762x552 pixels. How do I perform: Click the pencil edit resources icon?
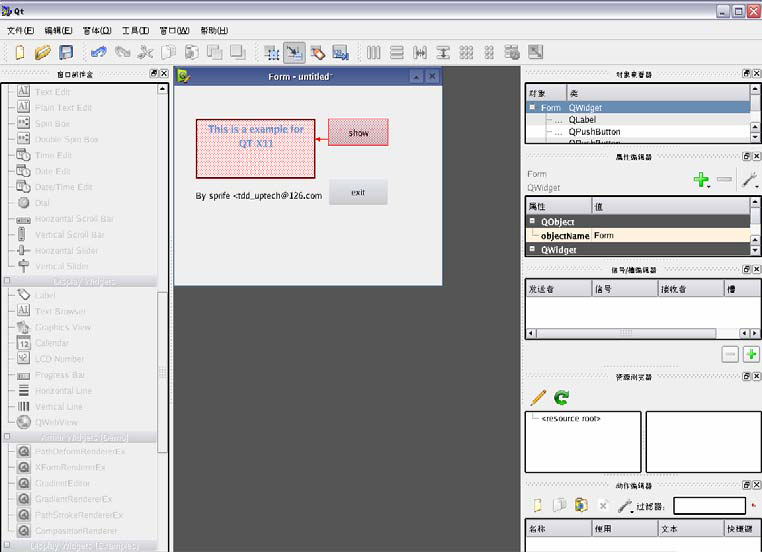tap(538, 397)
